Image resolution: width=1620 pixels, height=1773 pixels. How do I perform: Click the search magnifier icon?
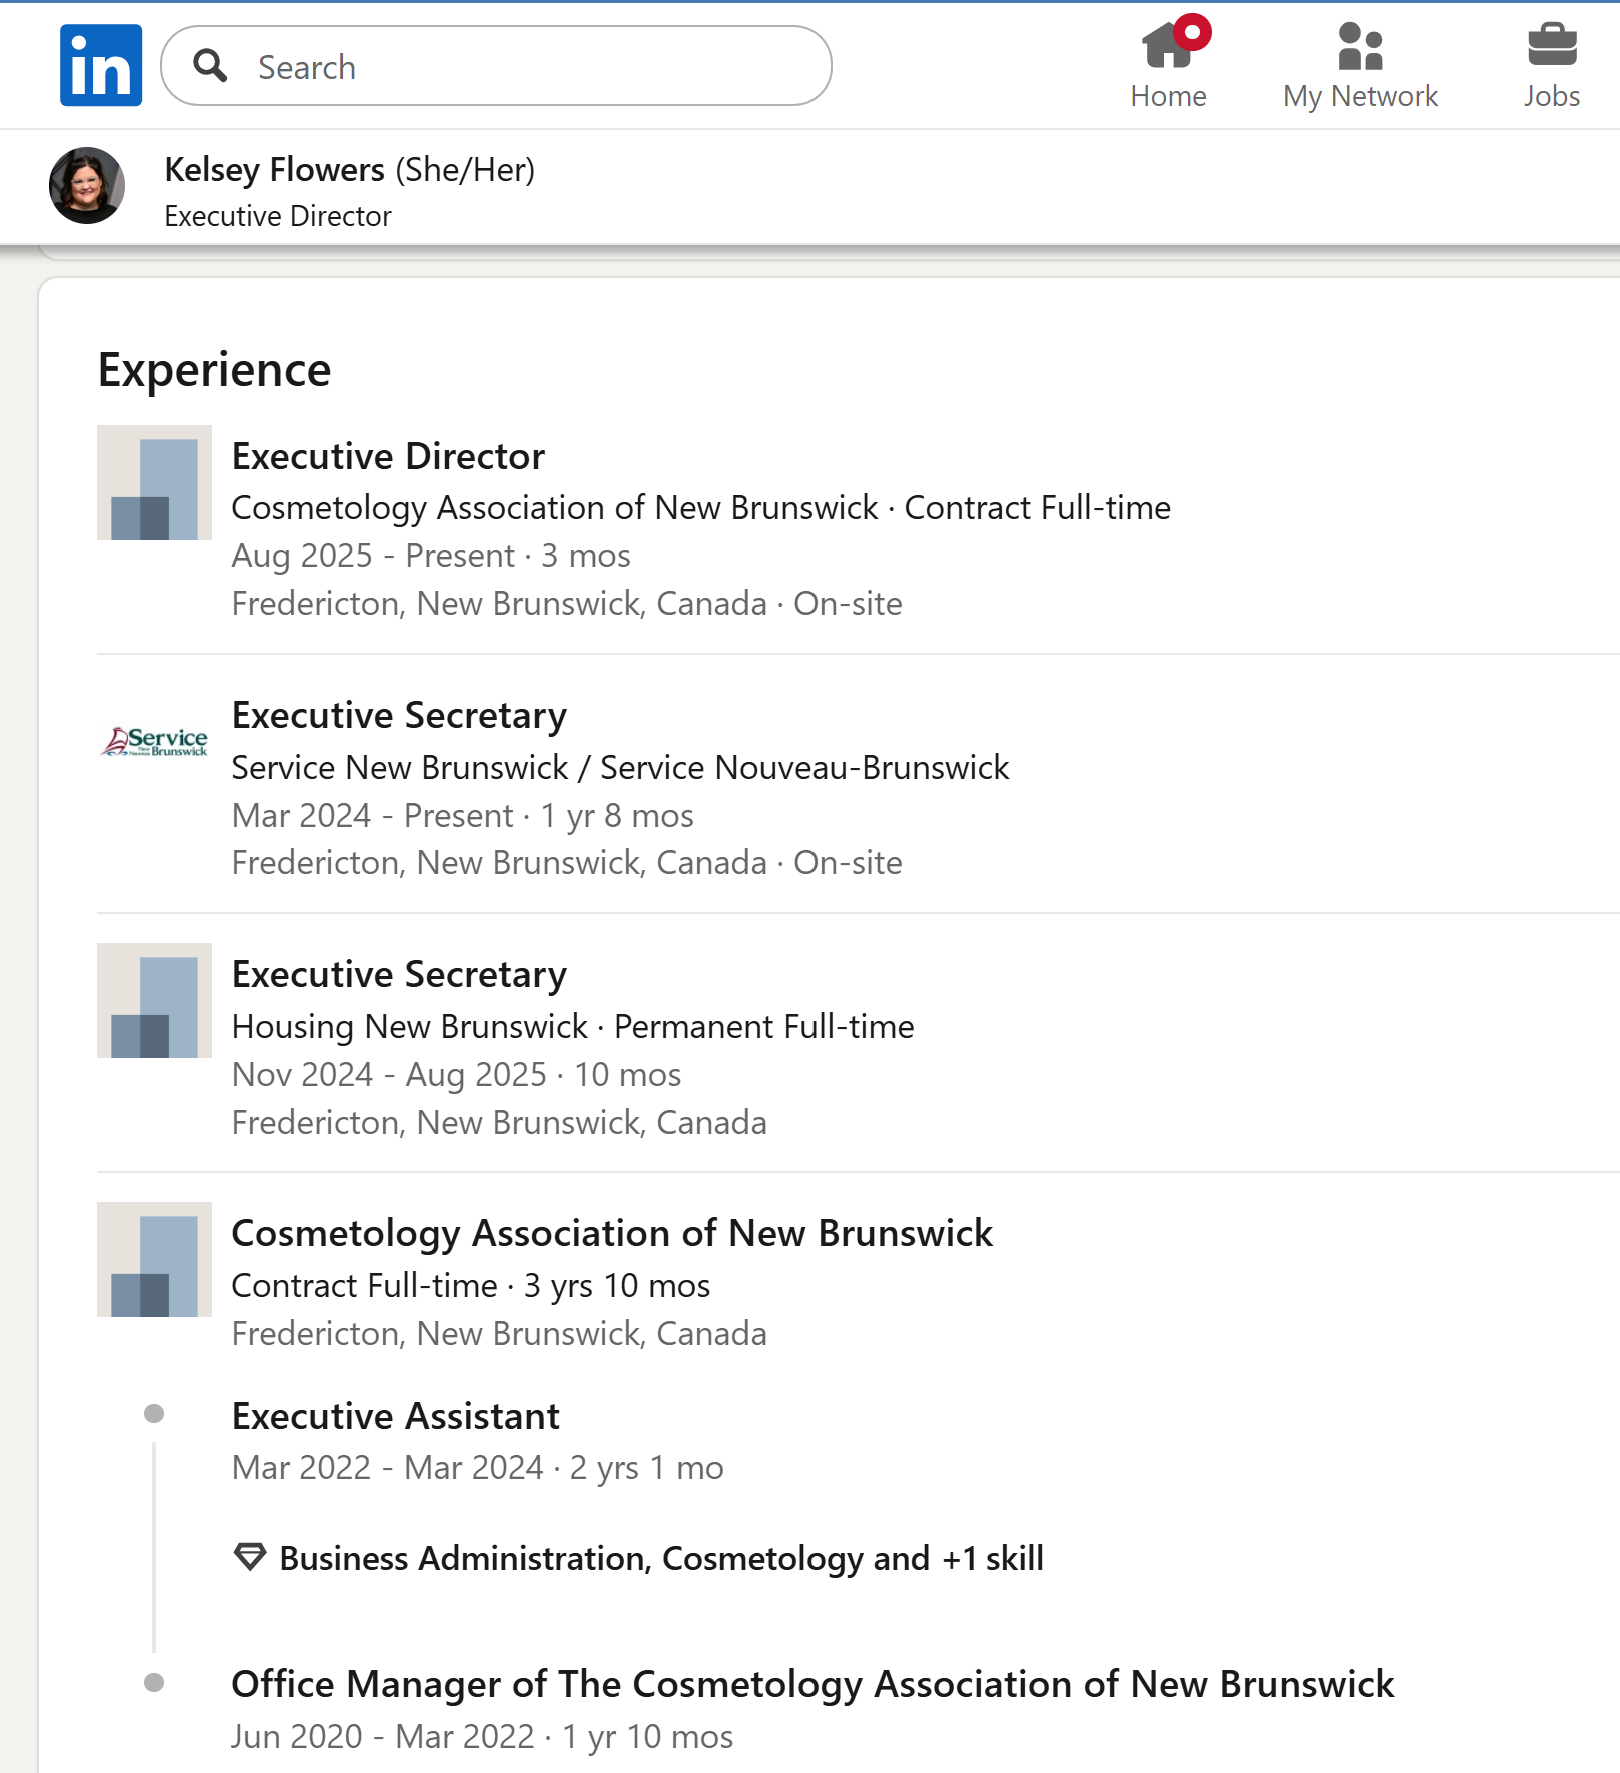click(x=210, y=66)
